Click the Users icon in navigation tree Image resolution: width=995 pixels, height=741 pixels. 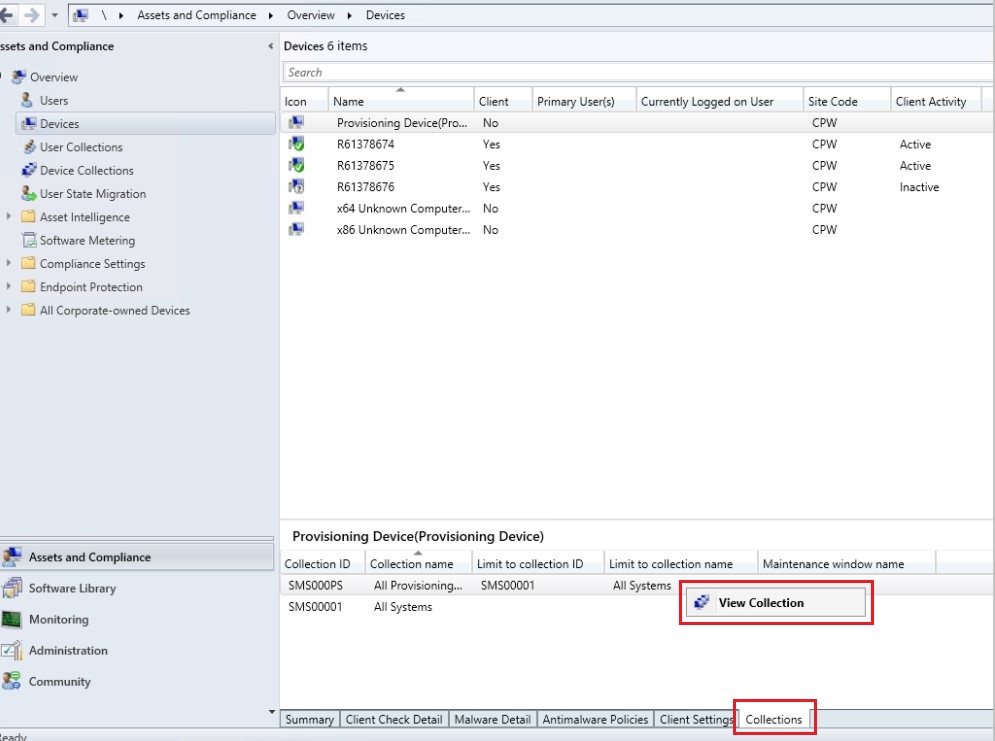click(27, 100)
